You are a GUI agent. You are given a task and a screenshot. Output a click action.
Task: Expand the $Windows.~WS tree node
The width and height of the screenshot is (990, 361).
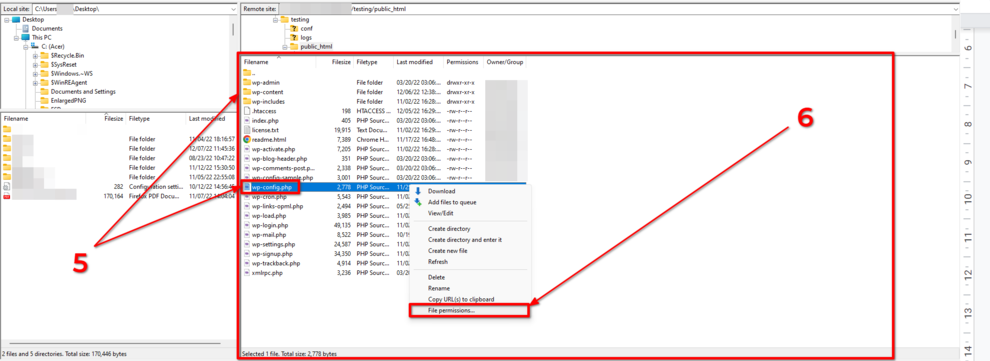pos(35,73)
